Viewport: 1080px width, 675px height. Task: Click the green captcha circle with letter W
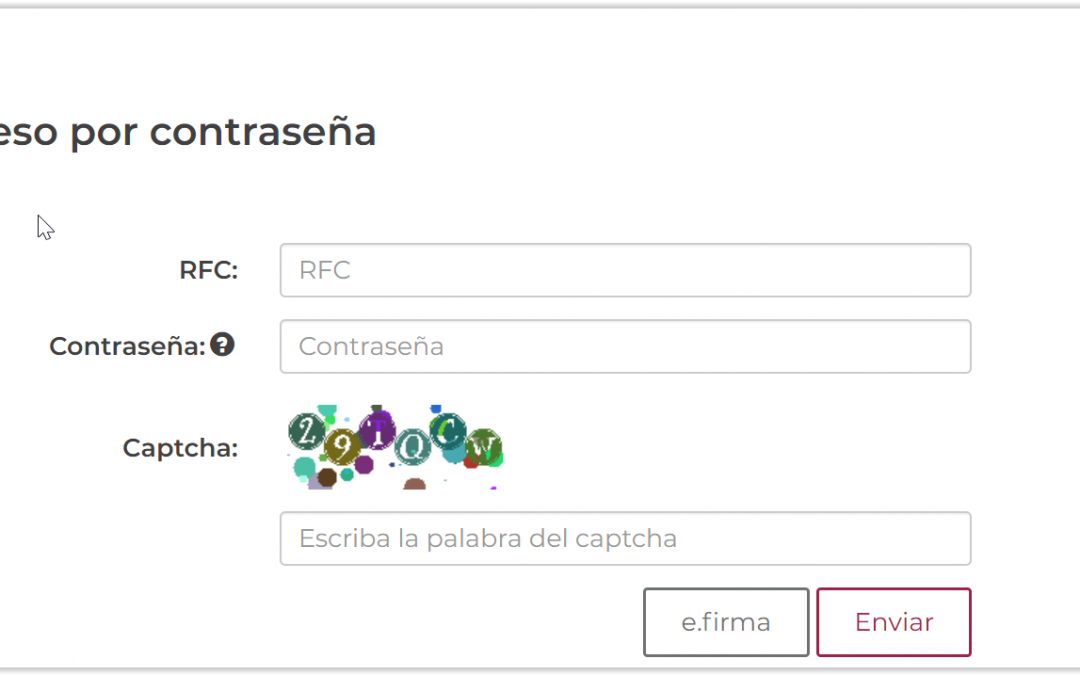483,447
